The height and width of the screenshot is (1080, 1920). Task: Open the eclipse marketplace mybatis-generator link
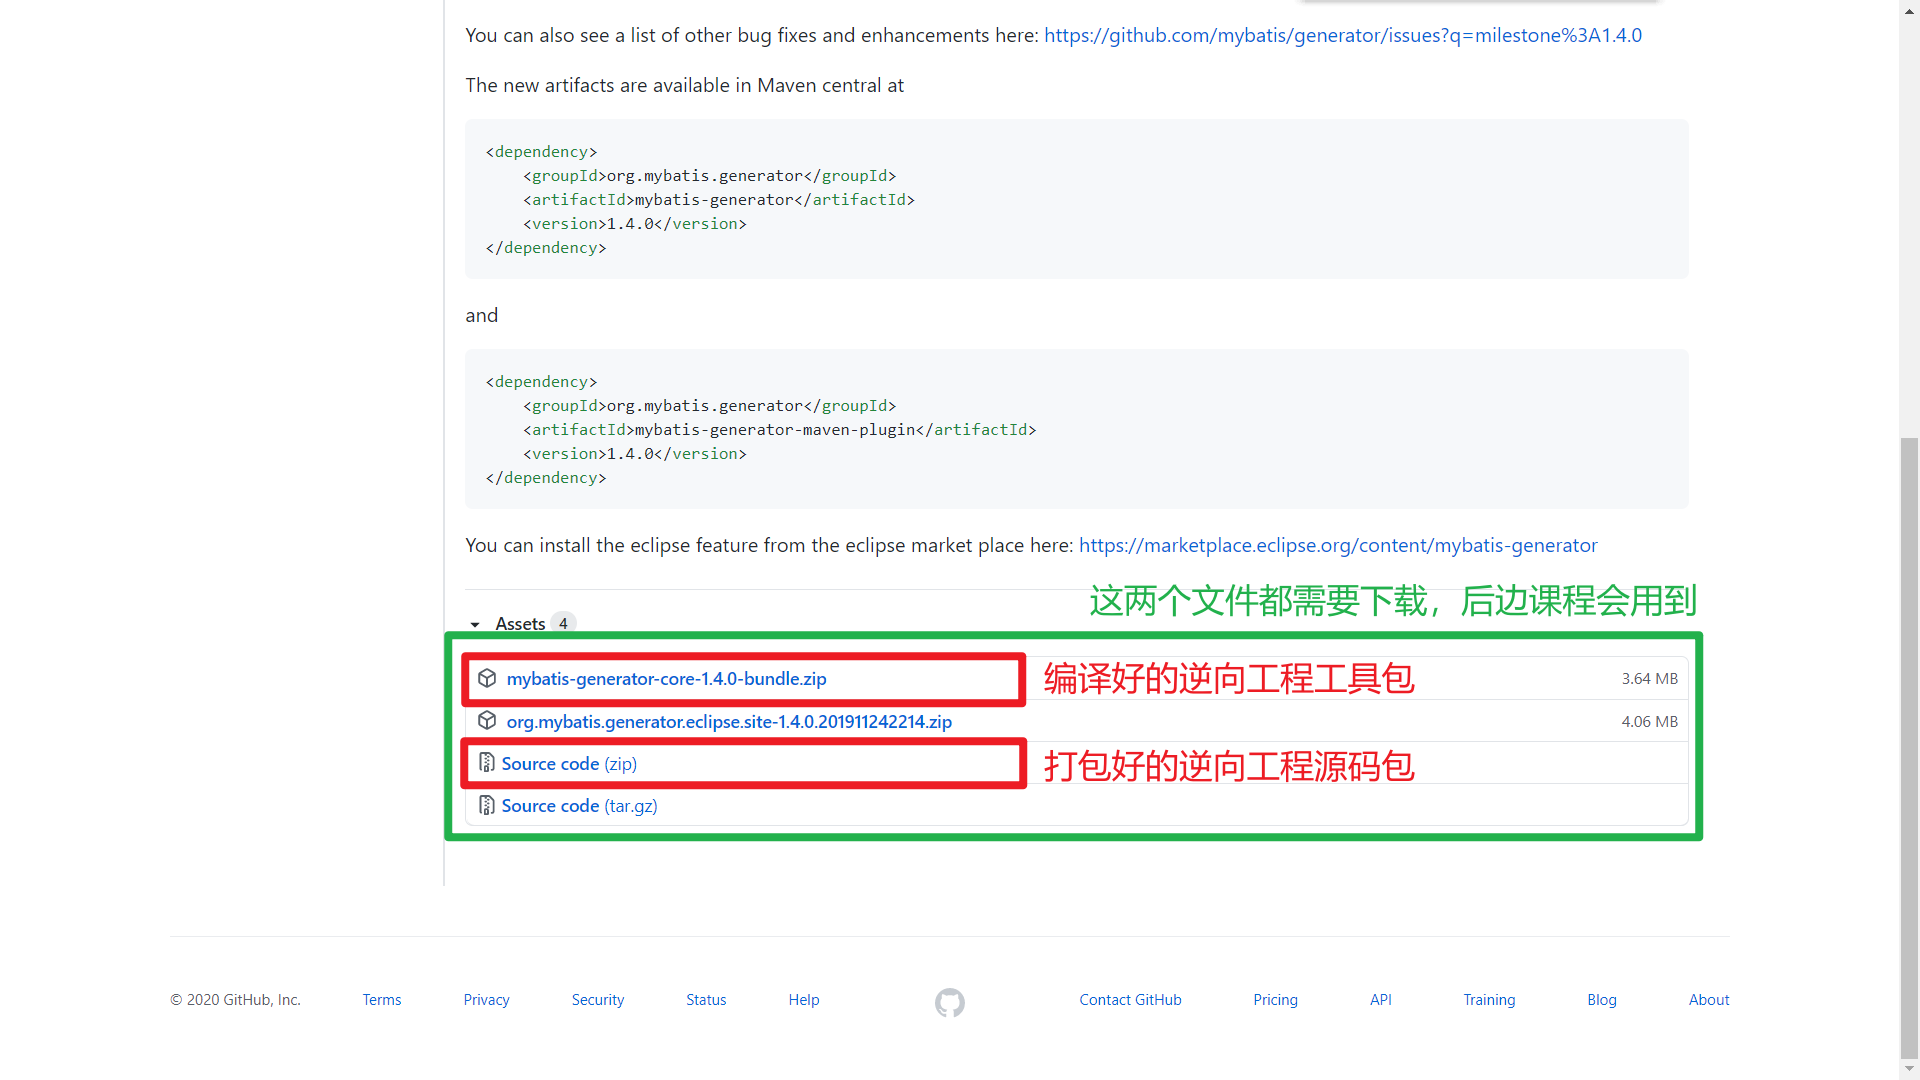click(1338, 545)
